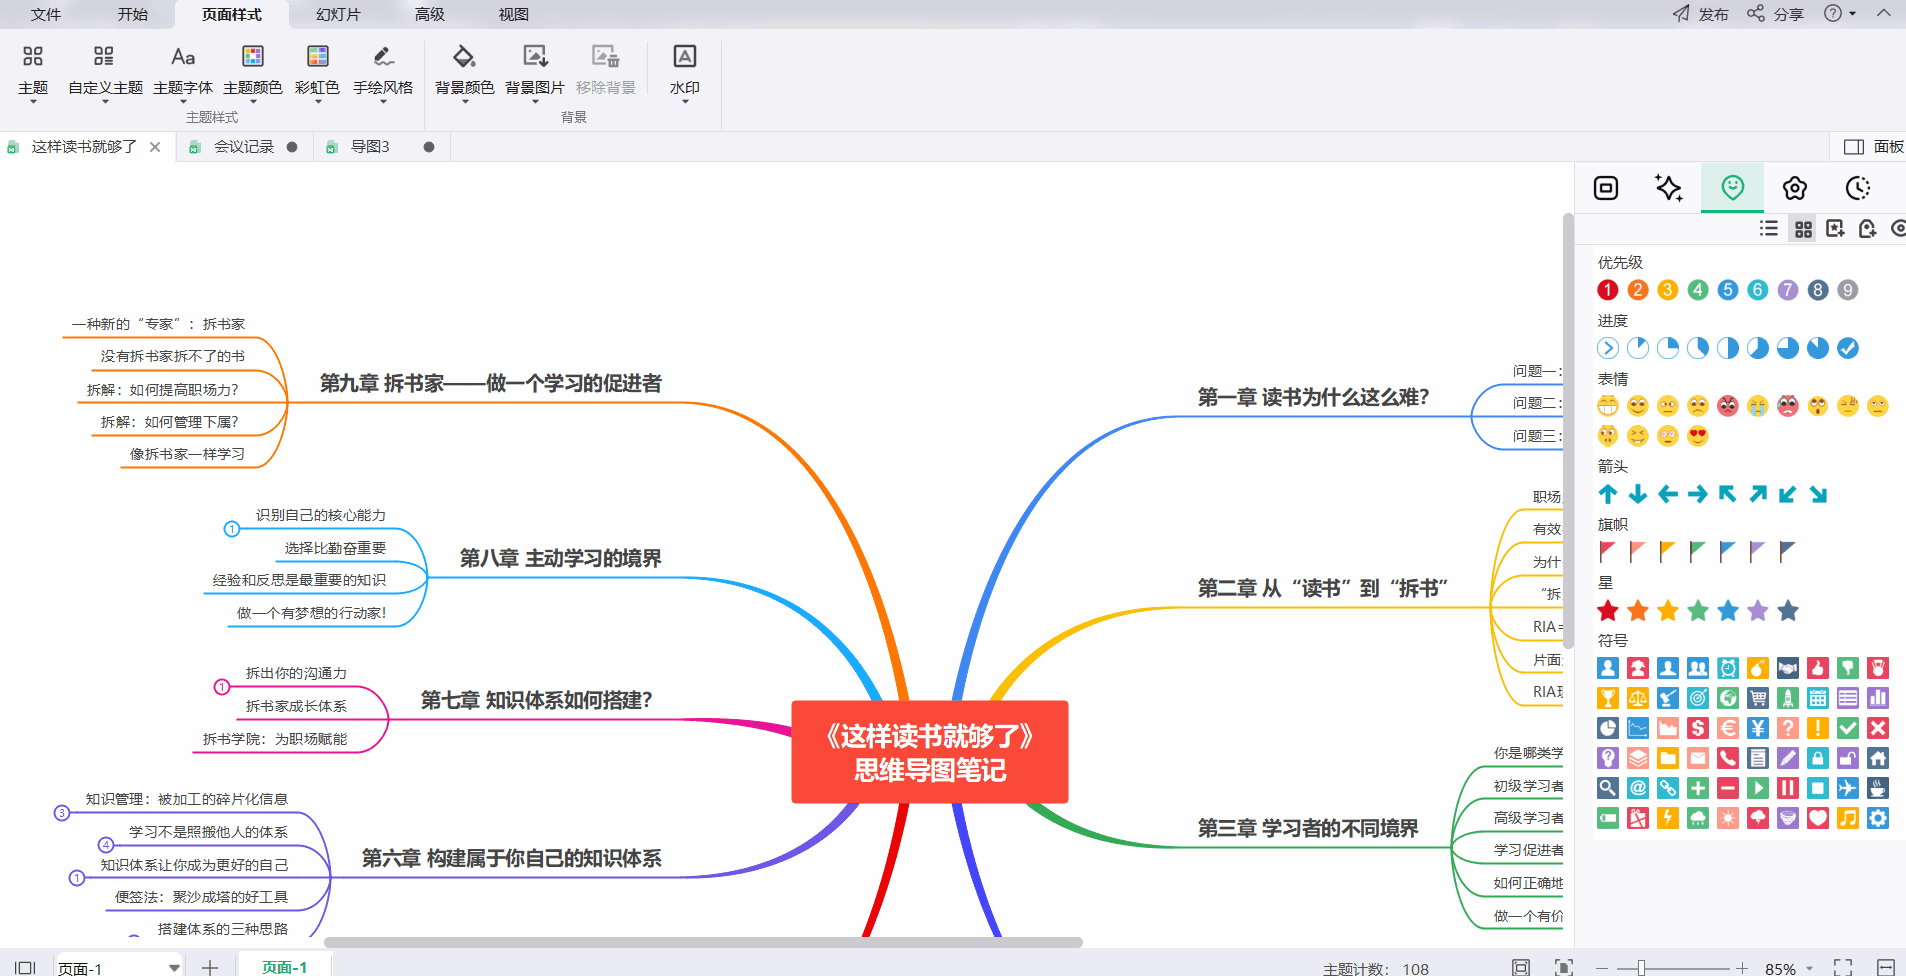Open the 页面-1 page selector dropdown
Image resolution: width=1906 pixels, height=976 pixels.
click(x=174, y=967)
